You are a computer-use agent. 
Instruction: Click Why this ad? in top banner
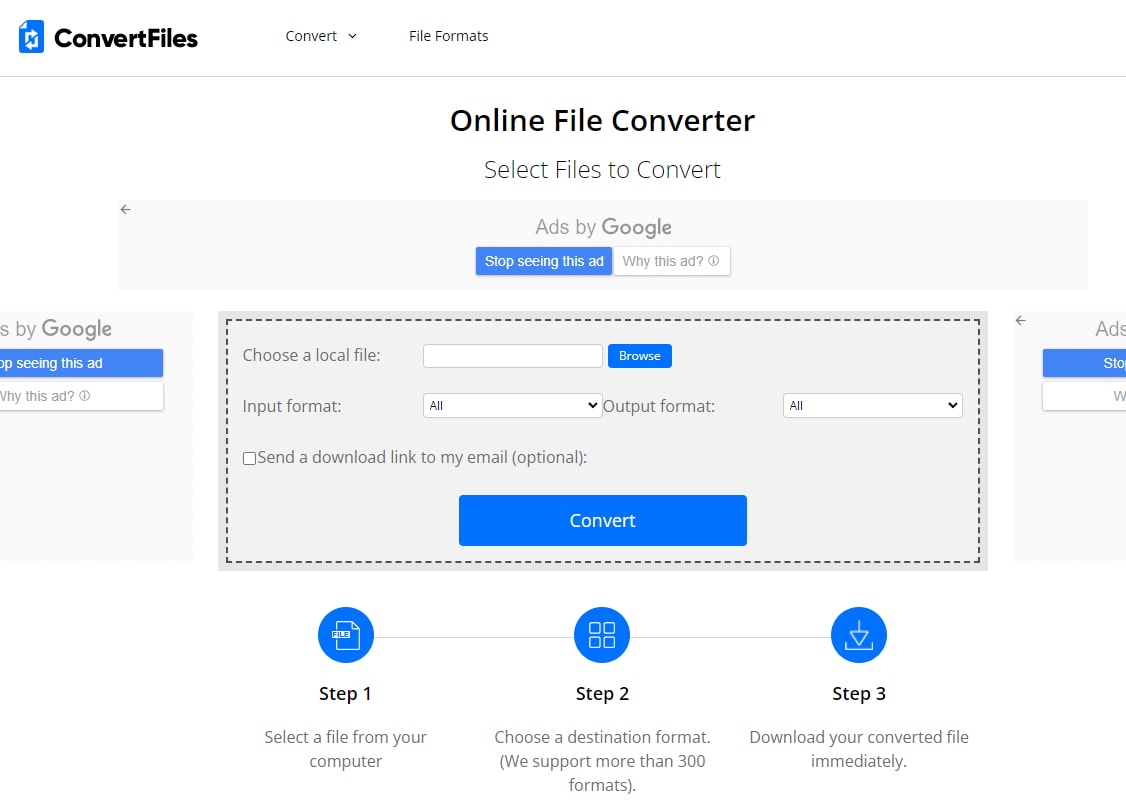[671, 261]
